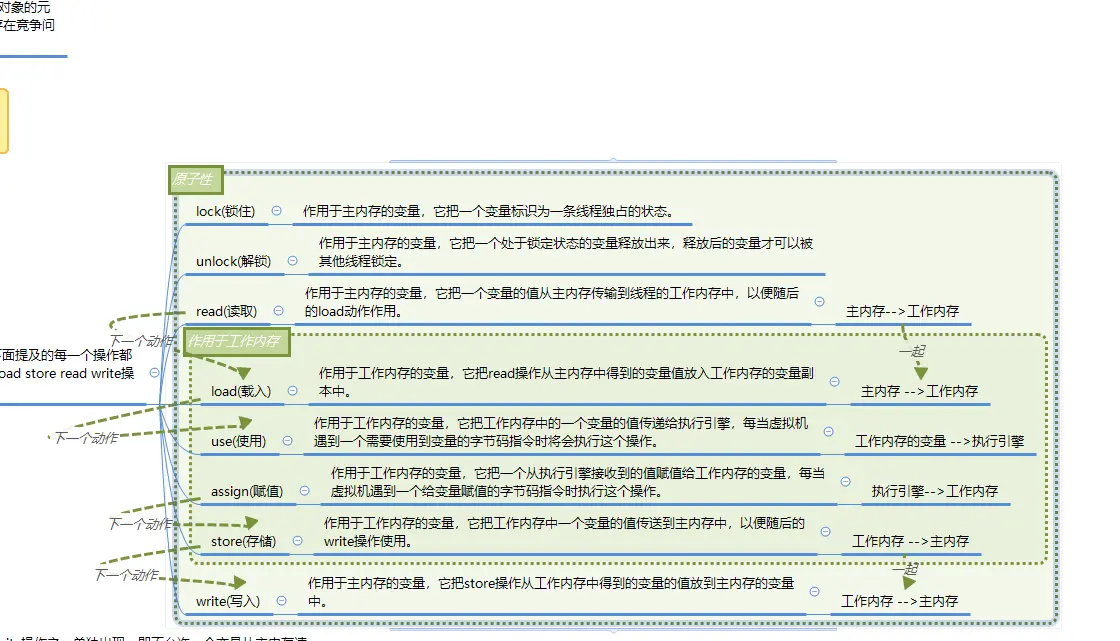
Task: Click the 下一个动作 label beside store
Action: (x=140, y=524)
